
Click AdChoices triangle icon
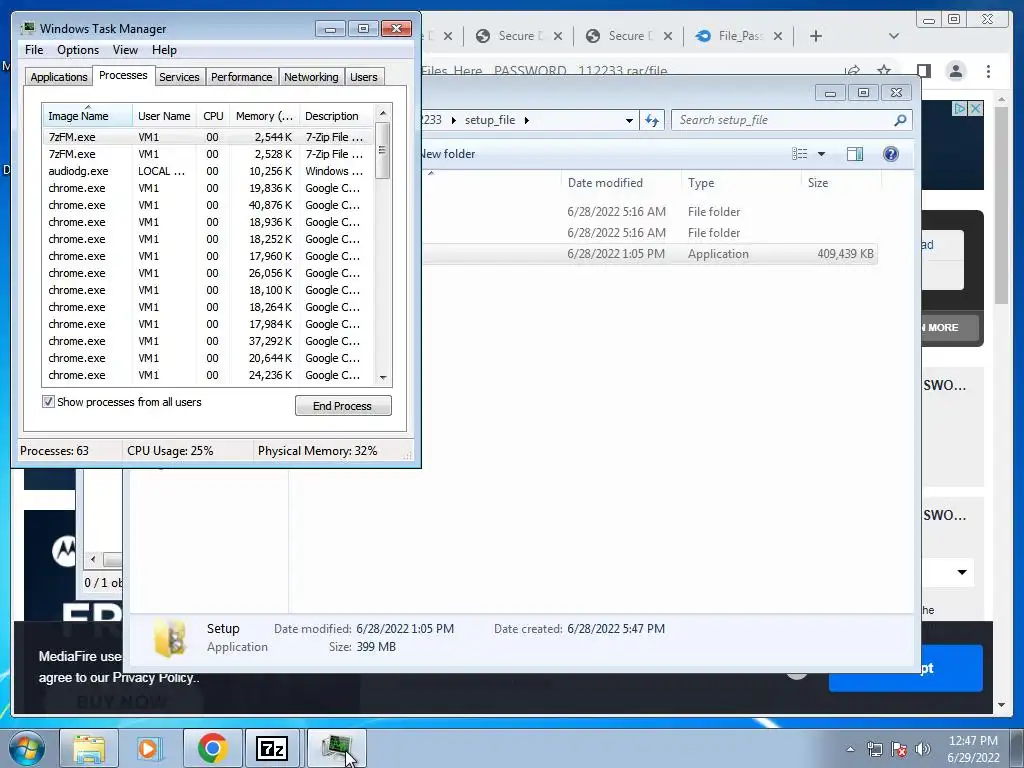point(959,108)
